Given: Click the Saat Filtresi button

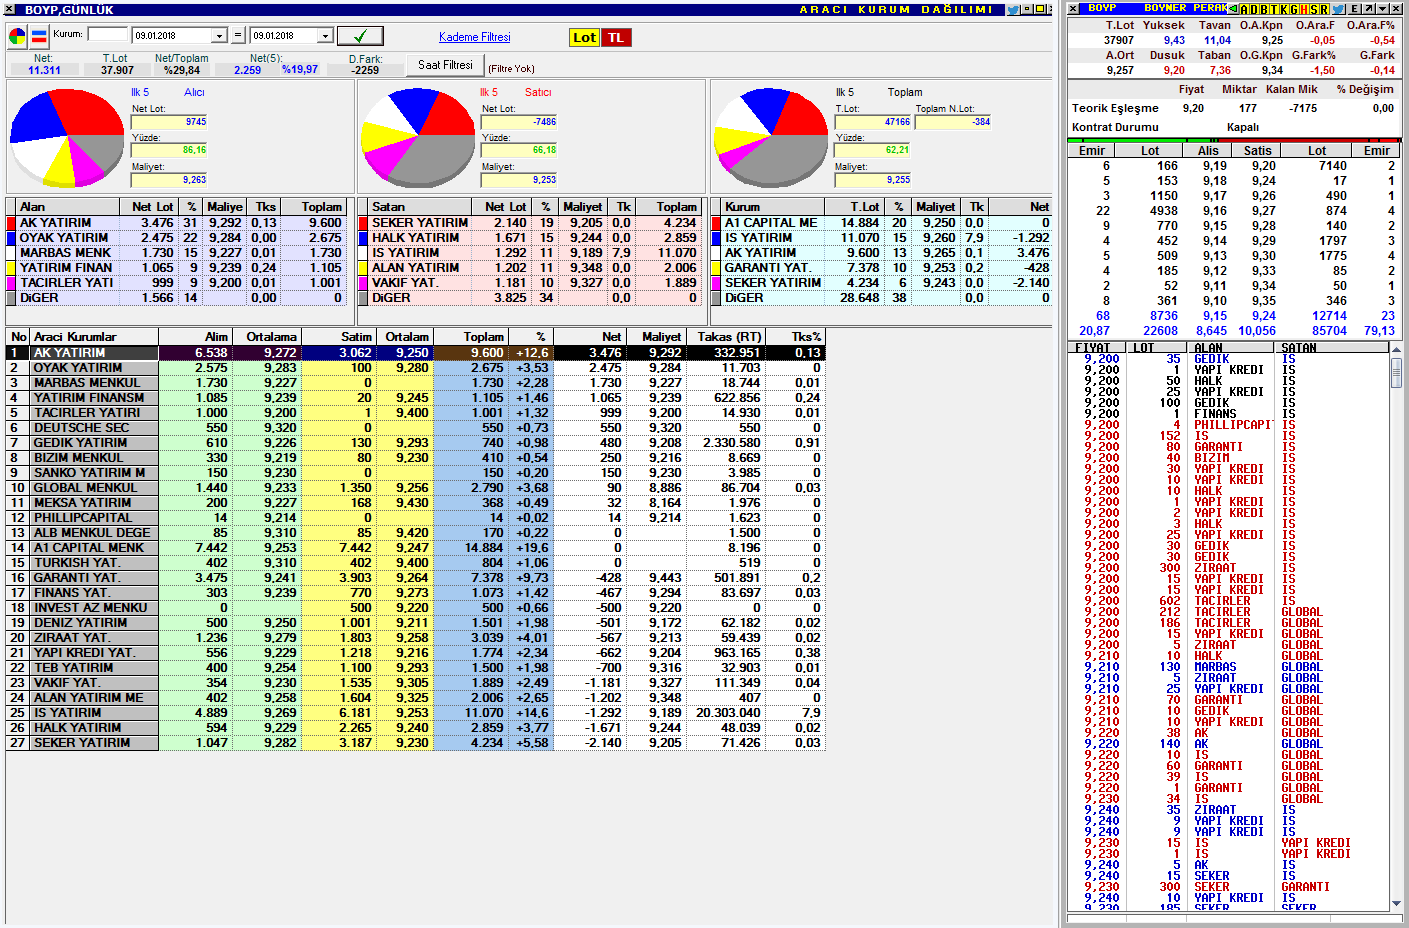Looking at the screenshot, I should [x=445, y=65].
